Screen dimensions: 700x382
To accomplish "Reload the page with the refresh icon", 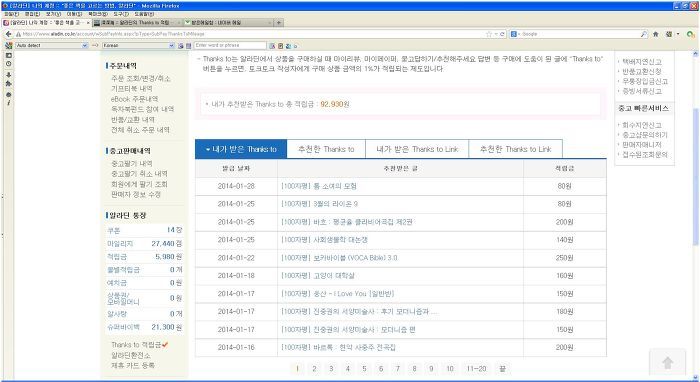I will click(x=503, y=34).
